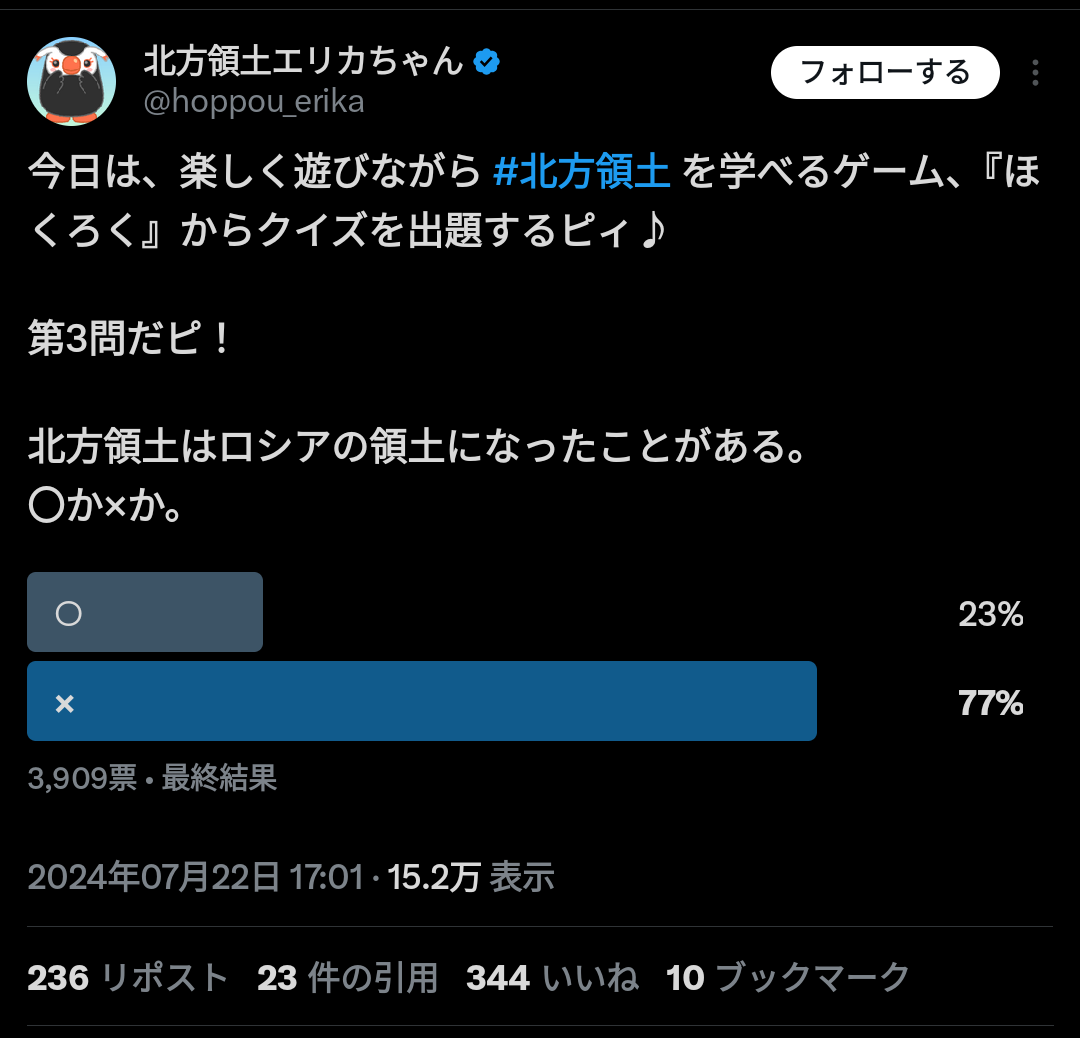
Task: Open the @hoppou_erika handle link
Action: click(x=254, y=102)
